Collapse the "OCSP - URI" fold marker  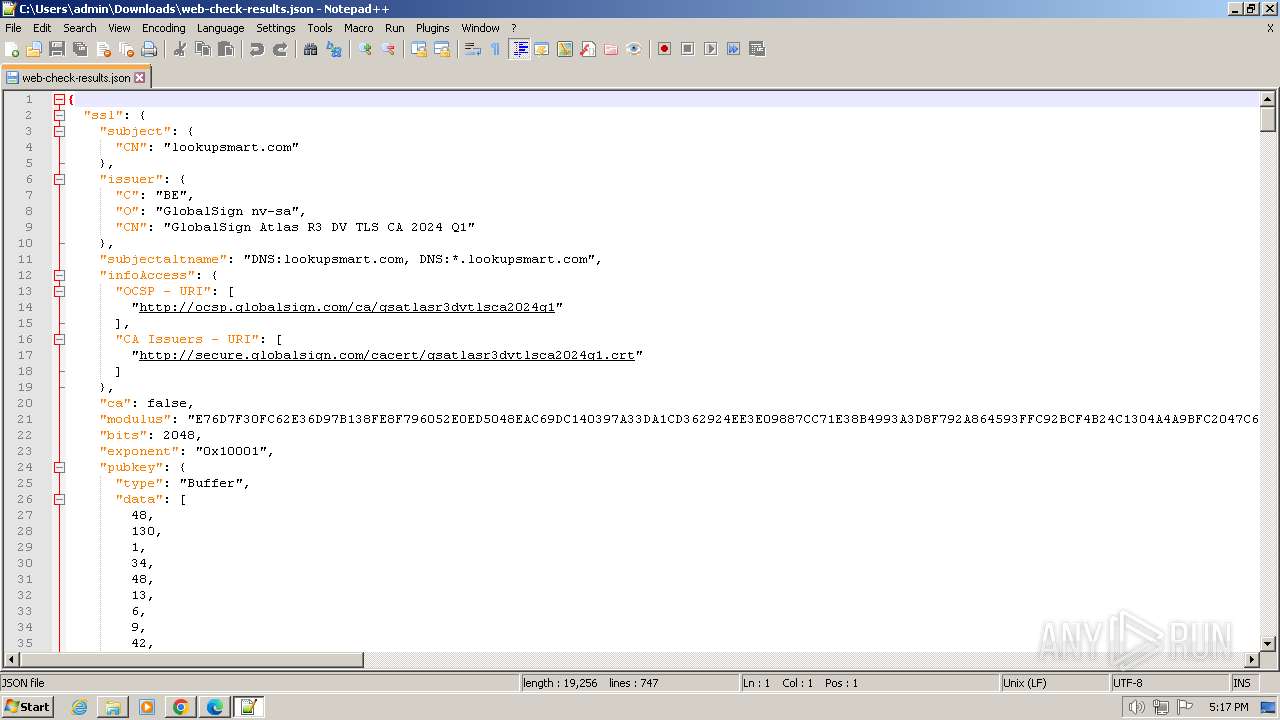click(59, 291)
